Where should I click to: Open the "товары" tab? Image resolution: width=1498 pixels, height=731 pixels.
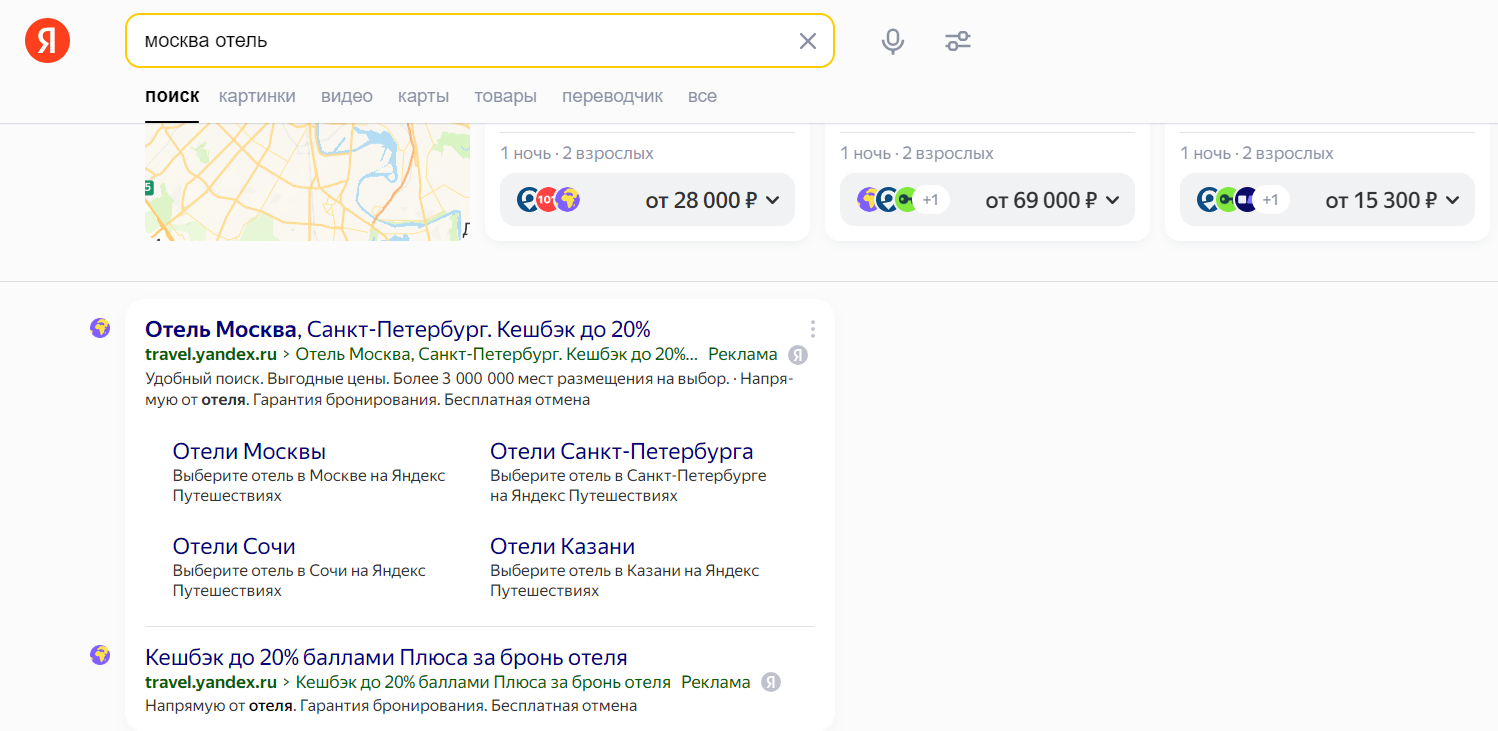click(505, 96)
